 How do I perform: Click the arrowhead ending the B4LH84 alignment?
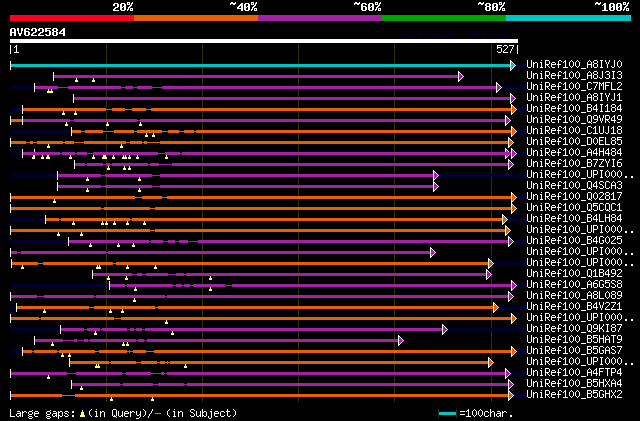point(505,220)
